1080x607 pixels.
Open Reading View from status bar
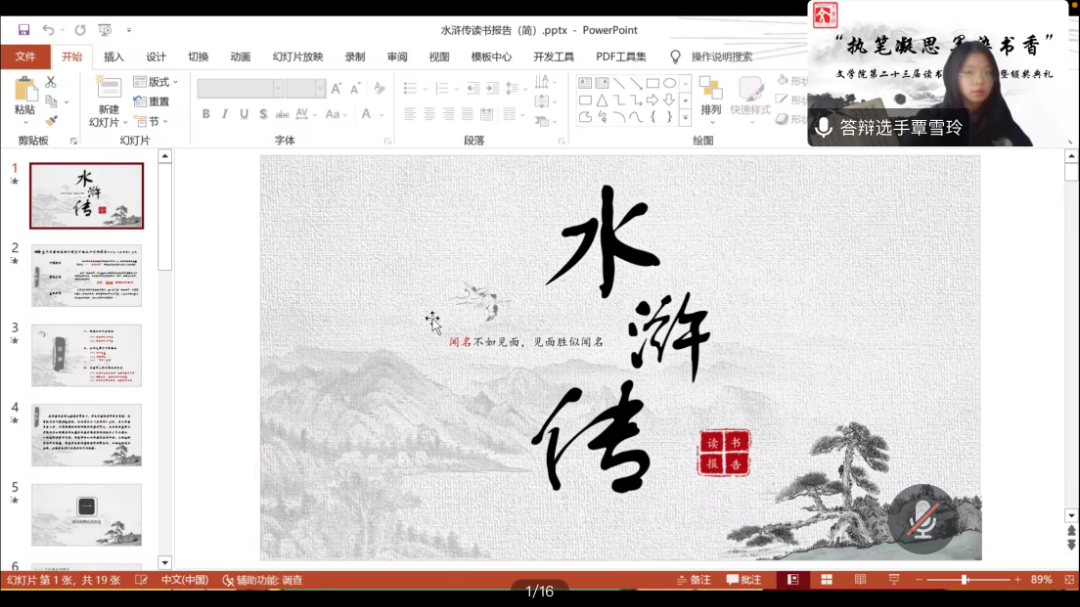click(860, 580)
